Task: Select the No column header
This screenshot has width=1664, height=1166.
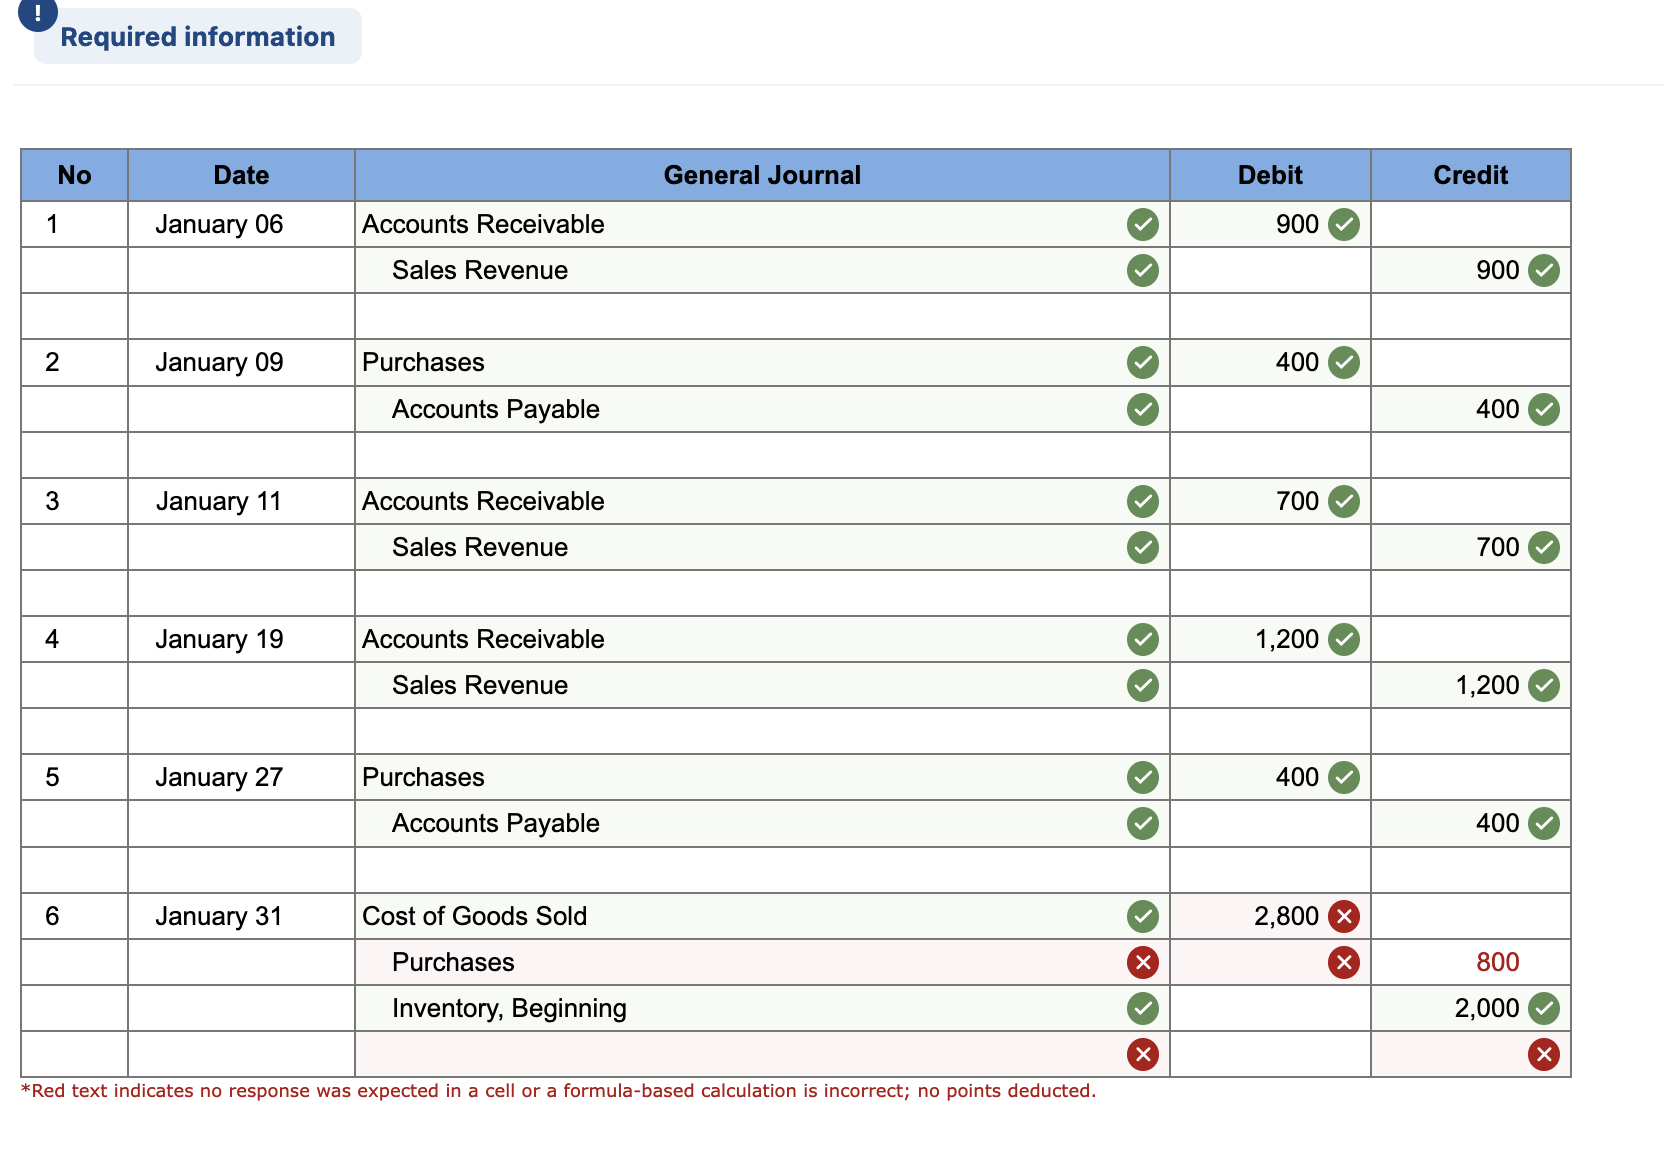Action: pyautogui.click(x=75, y=175)
